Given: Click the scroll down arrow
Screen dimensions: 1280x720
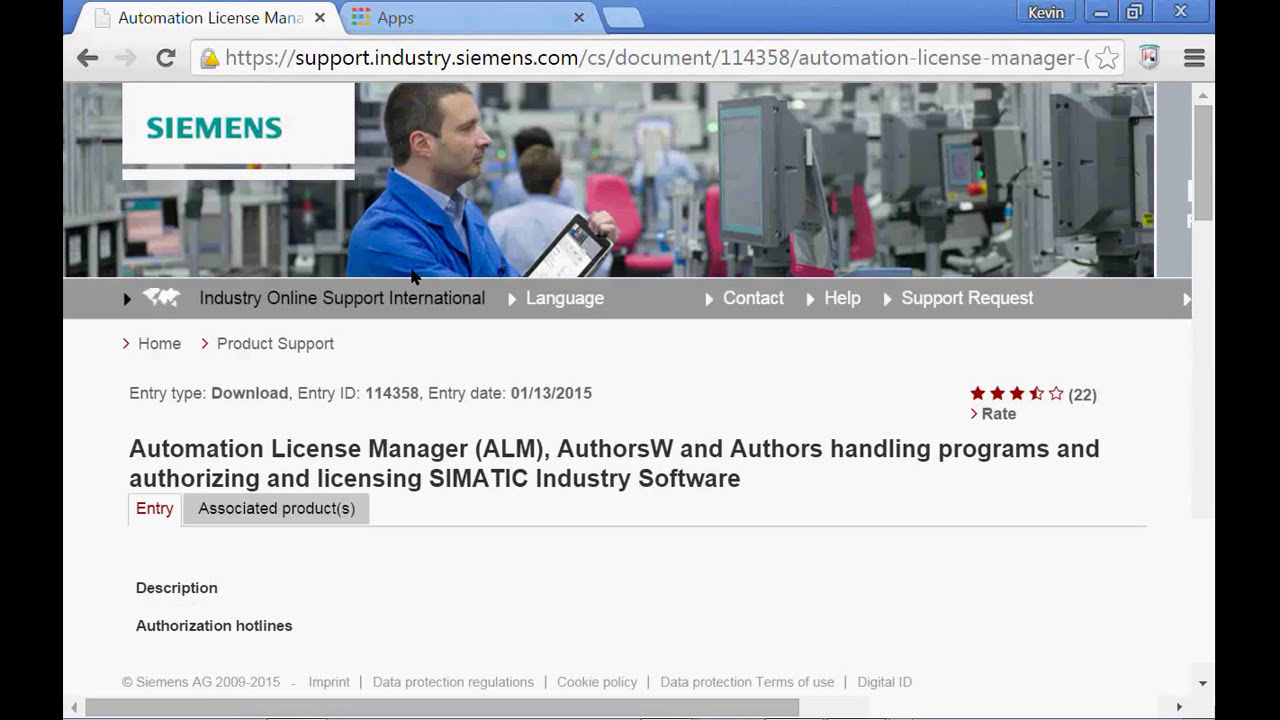Looking at the screenshot, I should [x=1203, y=683].
